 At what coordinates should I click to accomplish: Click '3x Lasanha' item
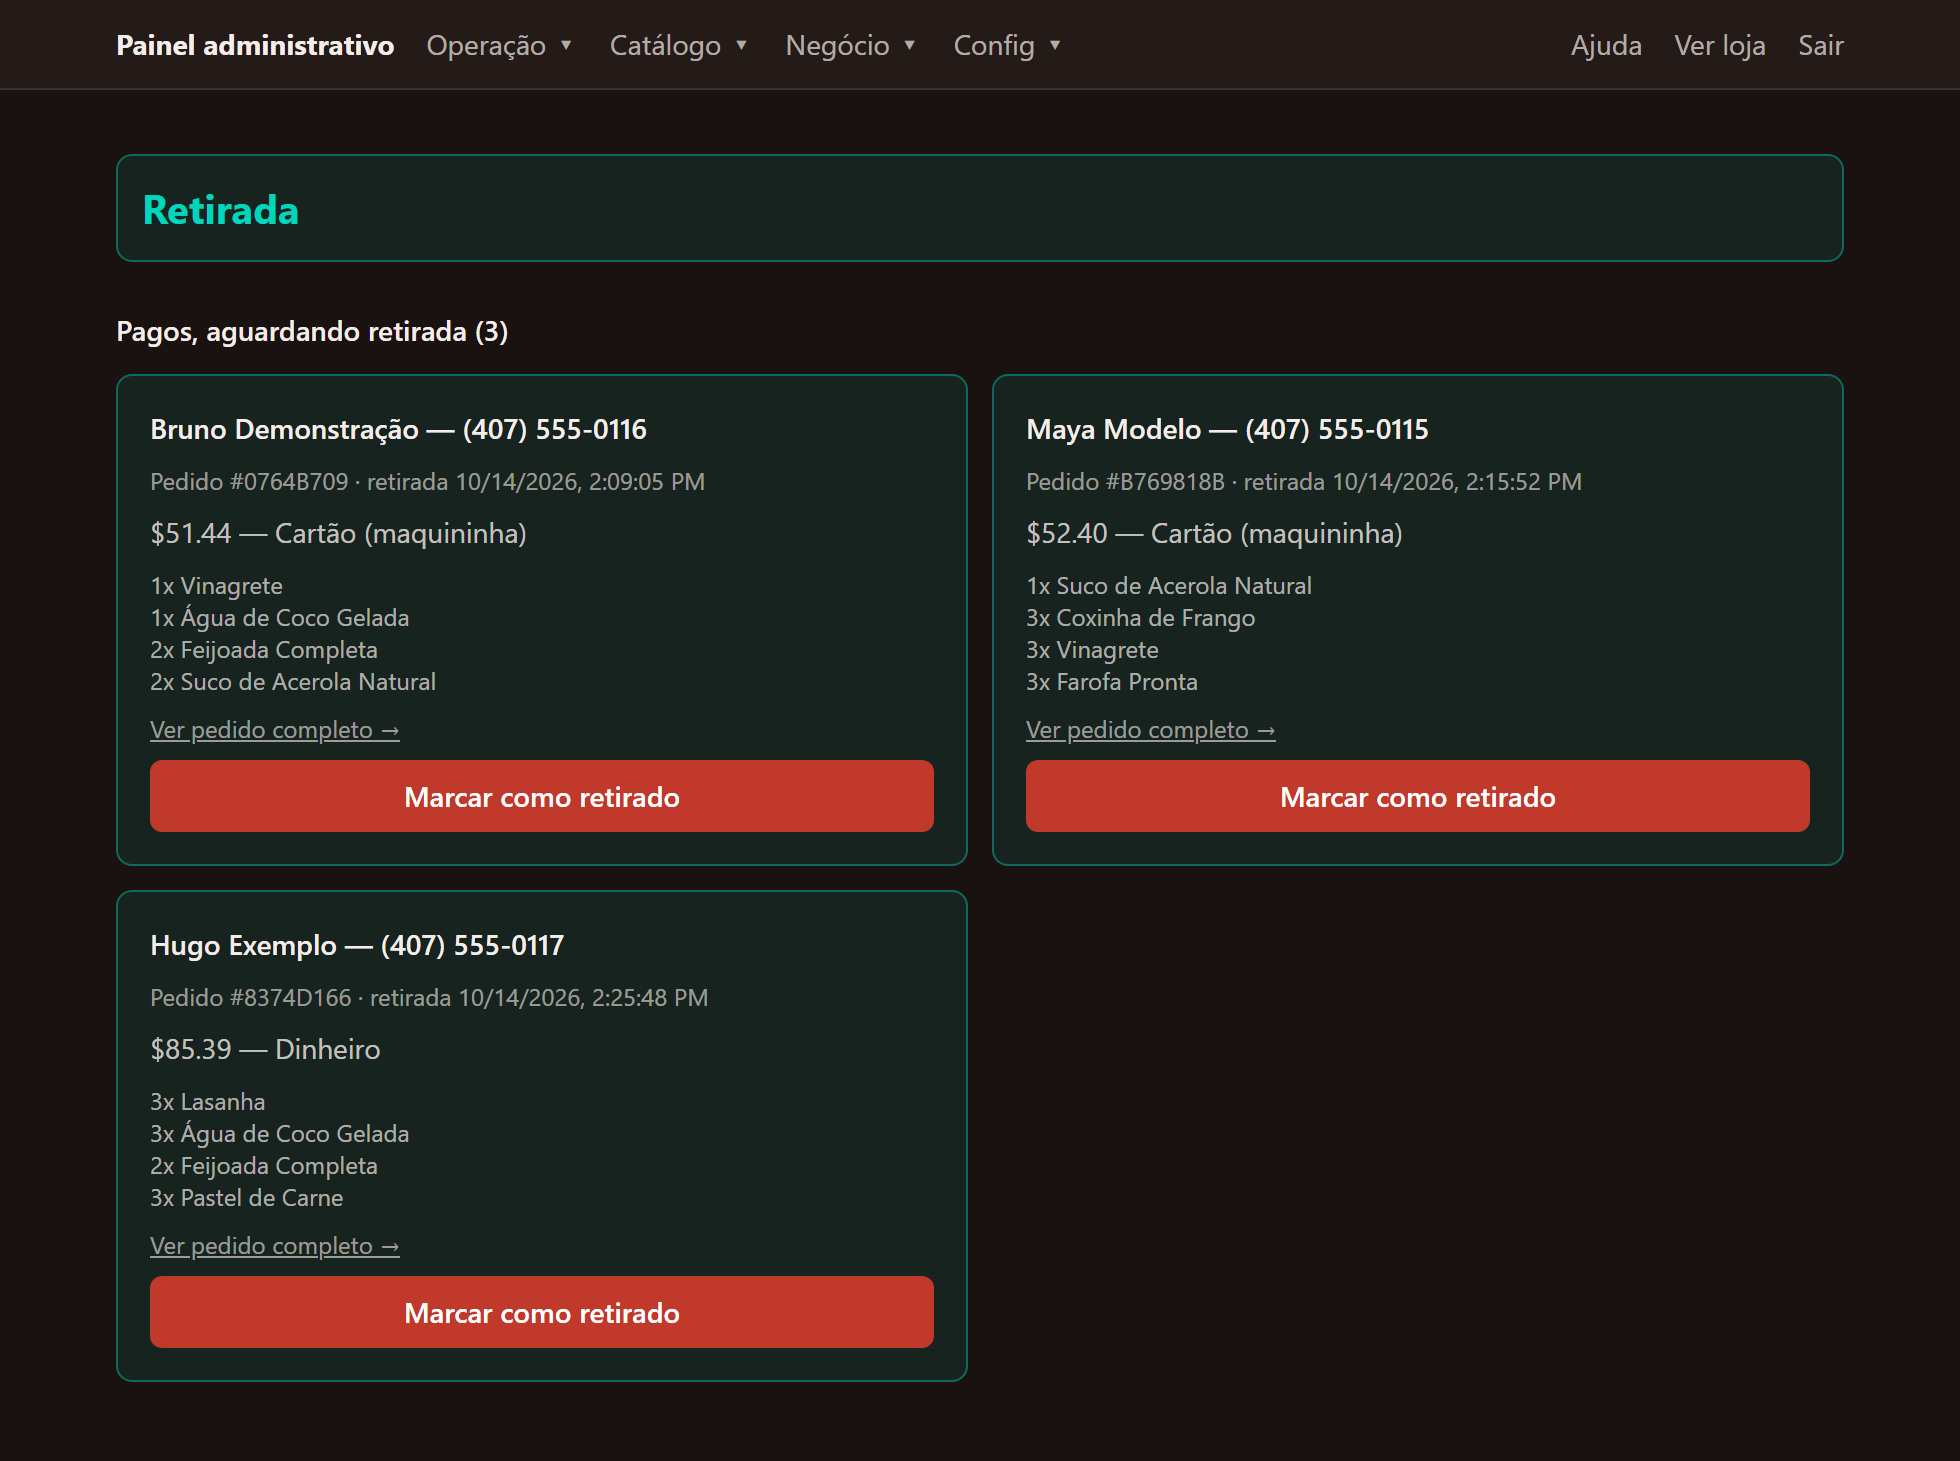pyautogui.click(x=207, y=1102)
